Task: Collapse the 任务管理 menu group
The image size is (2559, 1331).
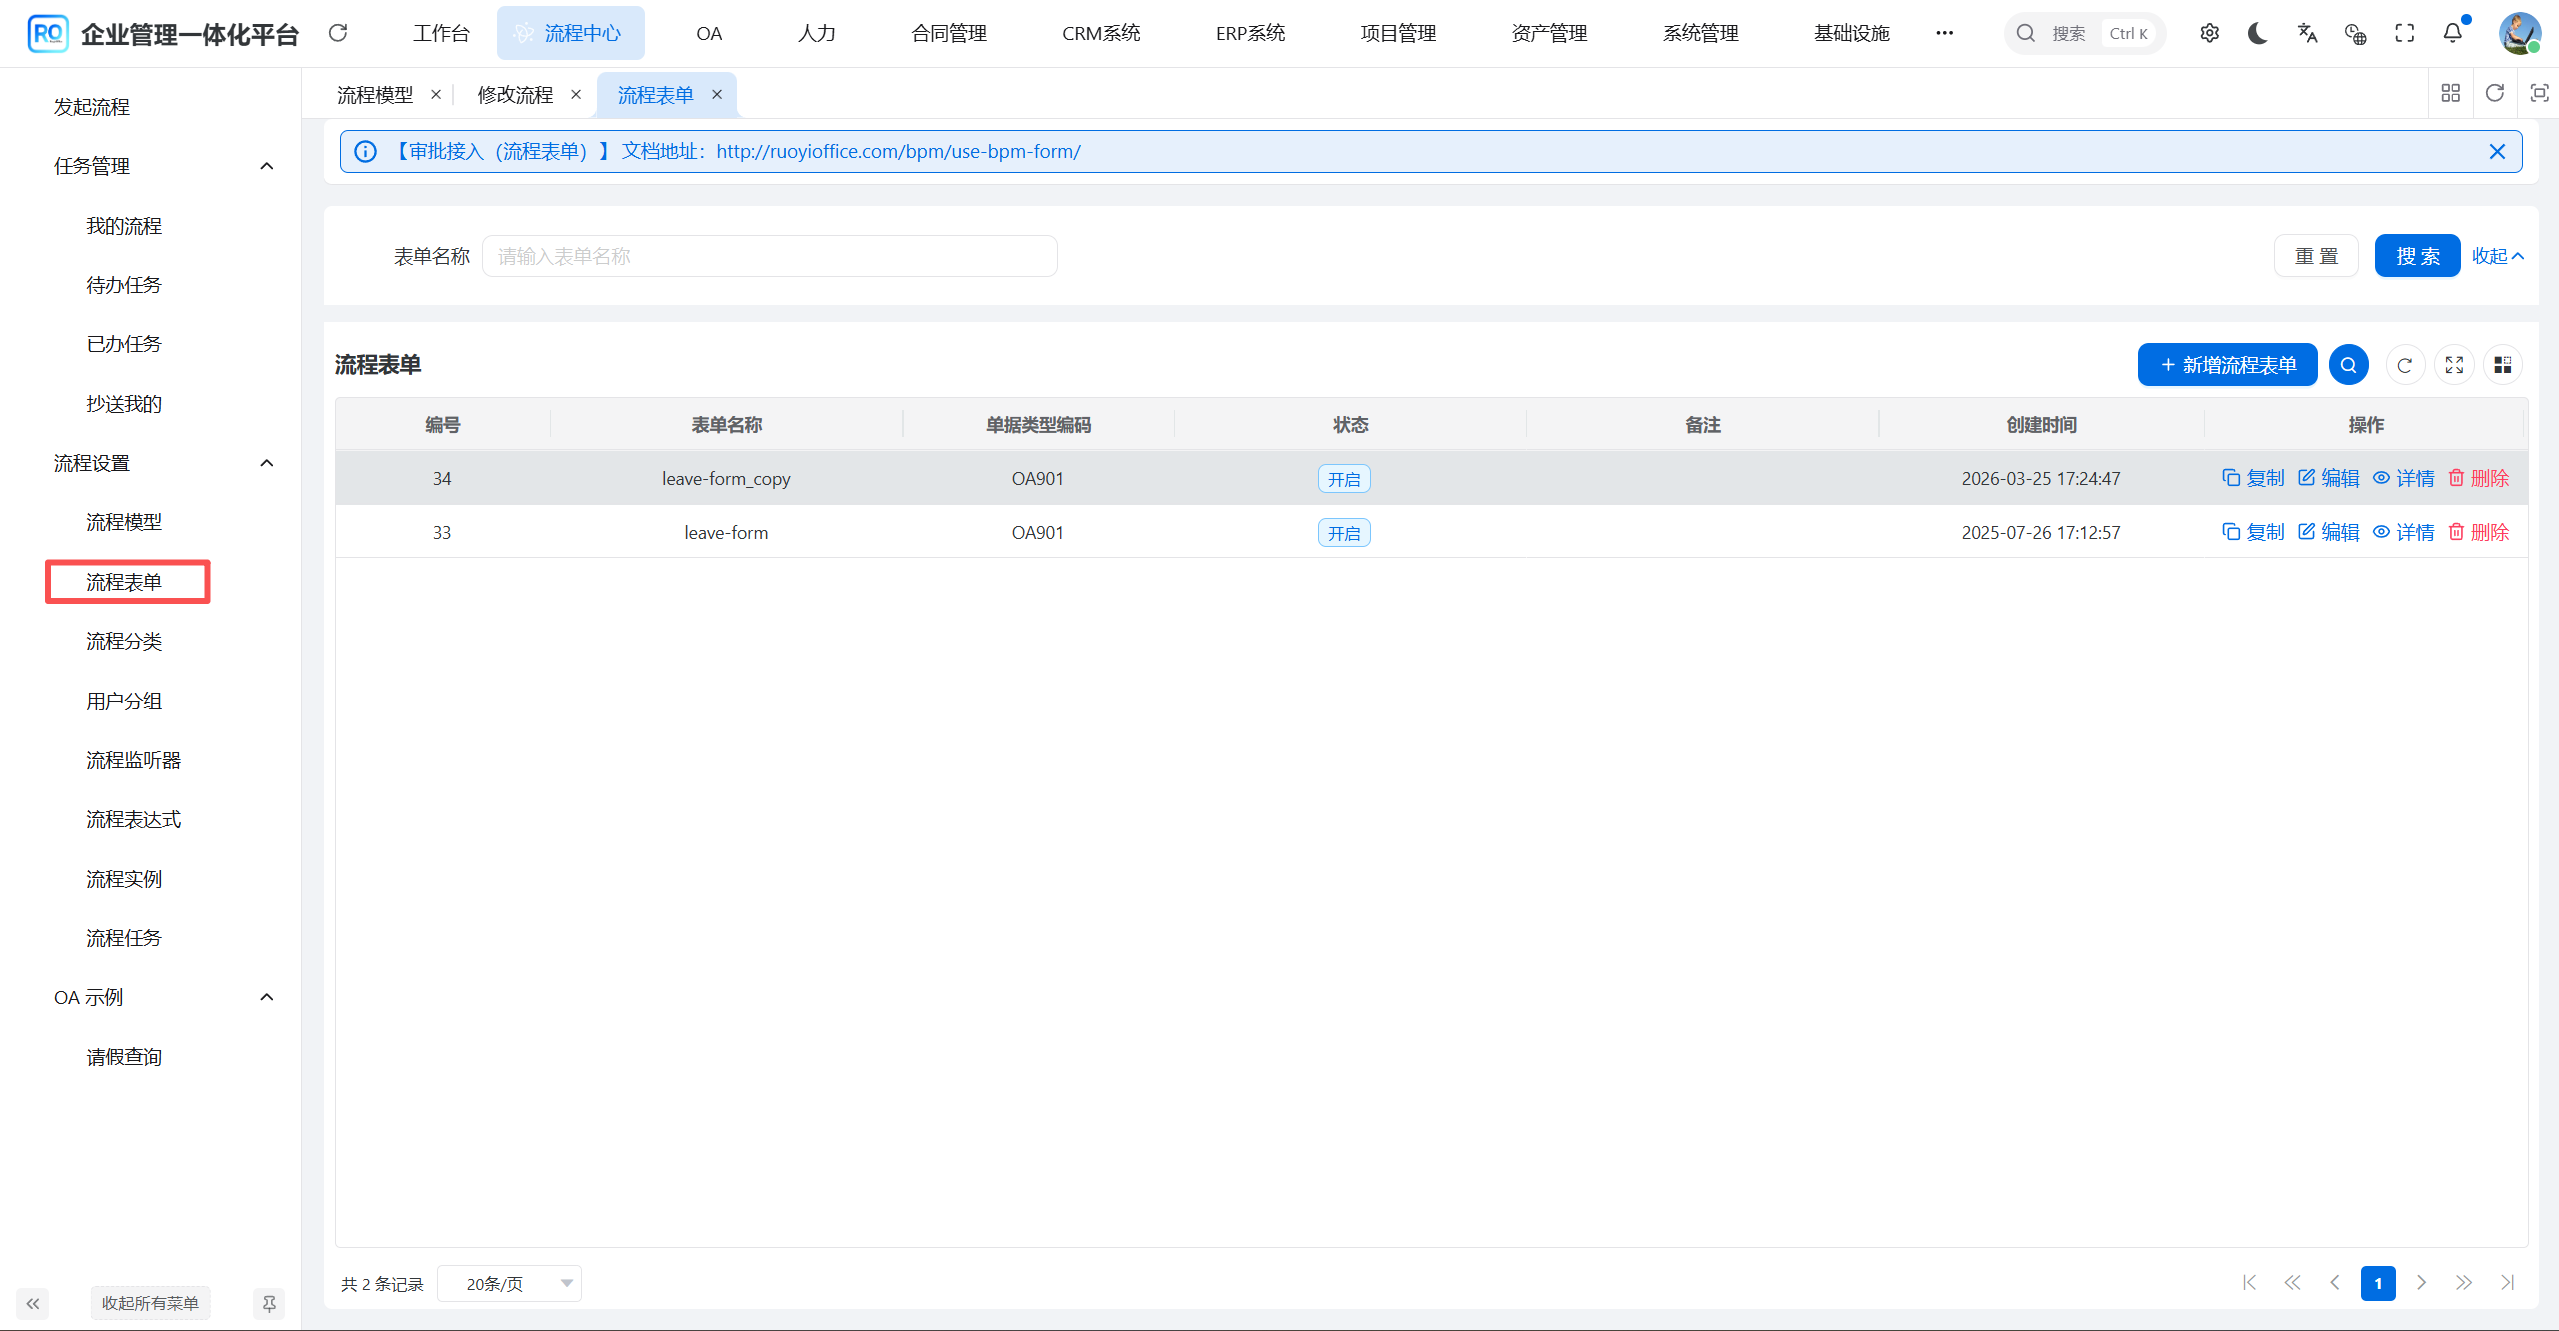Action: [x=266, y=166]
